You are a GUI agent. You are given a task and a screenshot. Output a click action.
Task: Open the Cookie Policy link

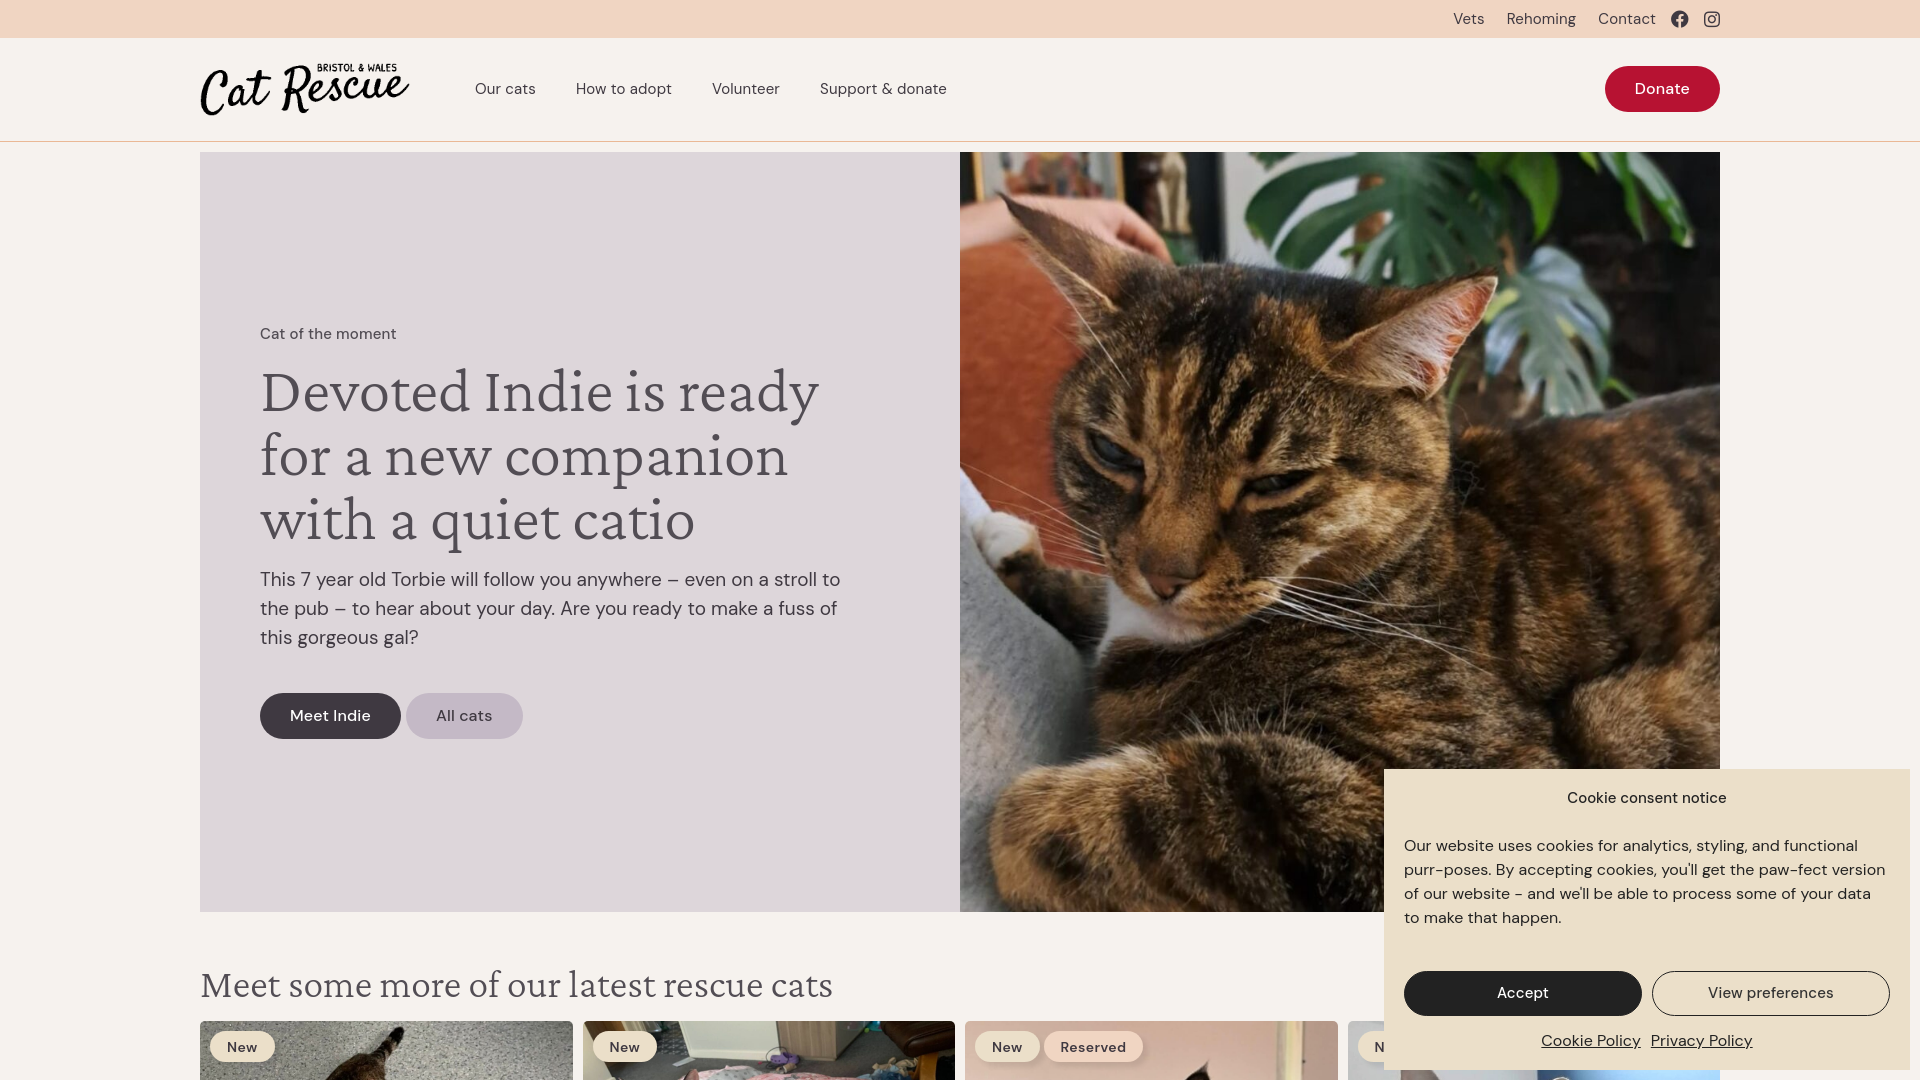point(1590,1041)
